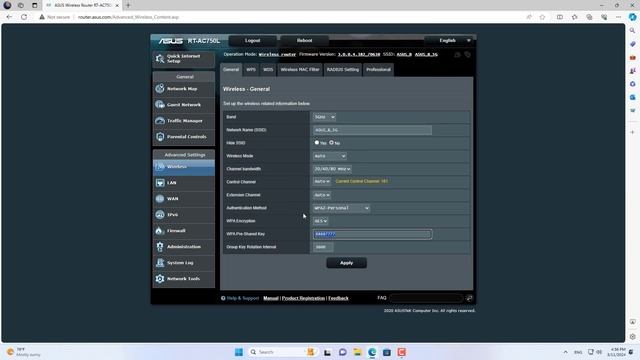
Task: Open Traffic Manager page
Action: [x=184, y=121]
